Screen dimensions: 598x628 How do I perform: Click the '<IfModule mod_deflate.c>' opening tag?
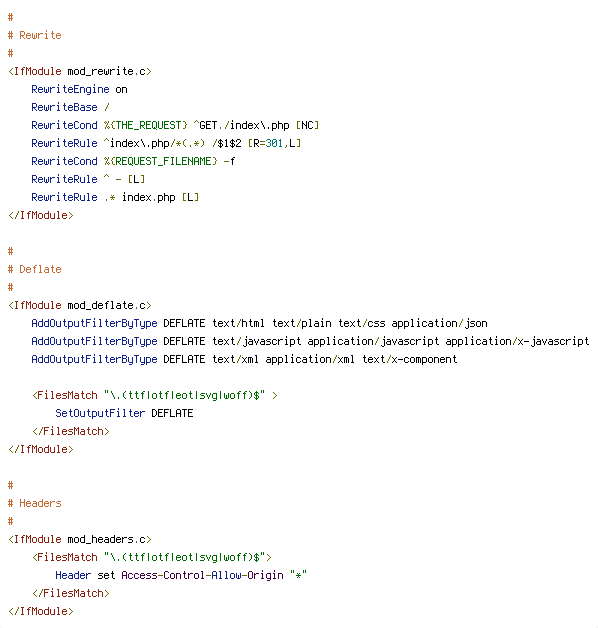pos(80,305)
